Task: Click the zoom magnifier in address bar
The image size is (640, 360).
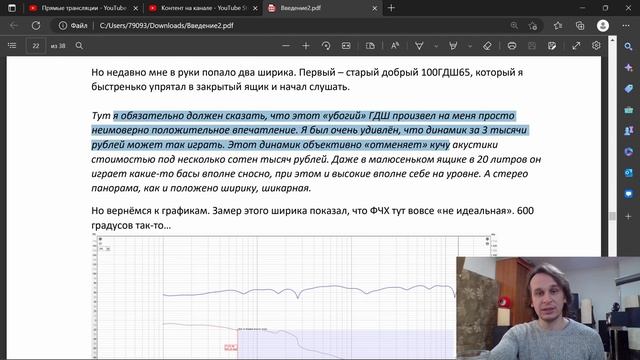Action: tap(514, 25)
